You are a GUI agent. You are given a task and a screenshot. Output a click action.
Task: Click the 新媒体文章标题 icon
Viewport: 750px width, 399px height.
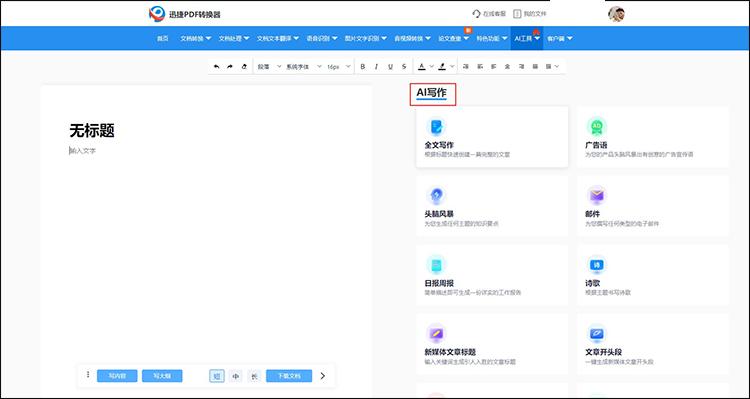pyautogui.click(x=436, y=333)
